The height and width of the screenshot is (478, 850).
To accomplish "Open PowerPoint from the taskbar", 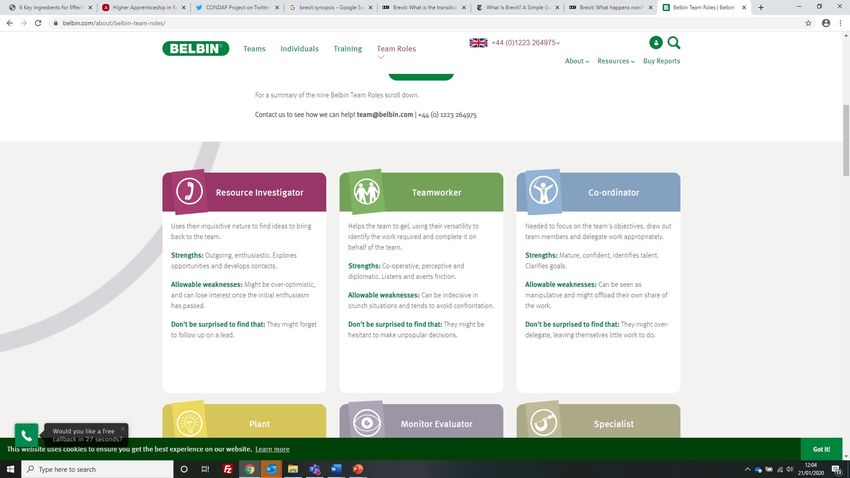I will (358, 469).
